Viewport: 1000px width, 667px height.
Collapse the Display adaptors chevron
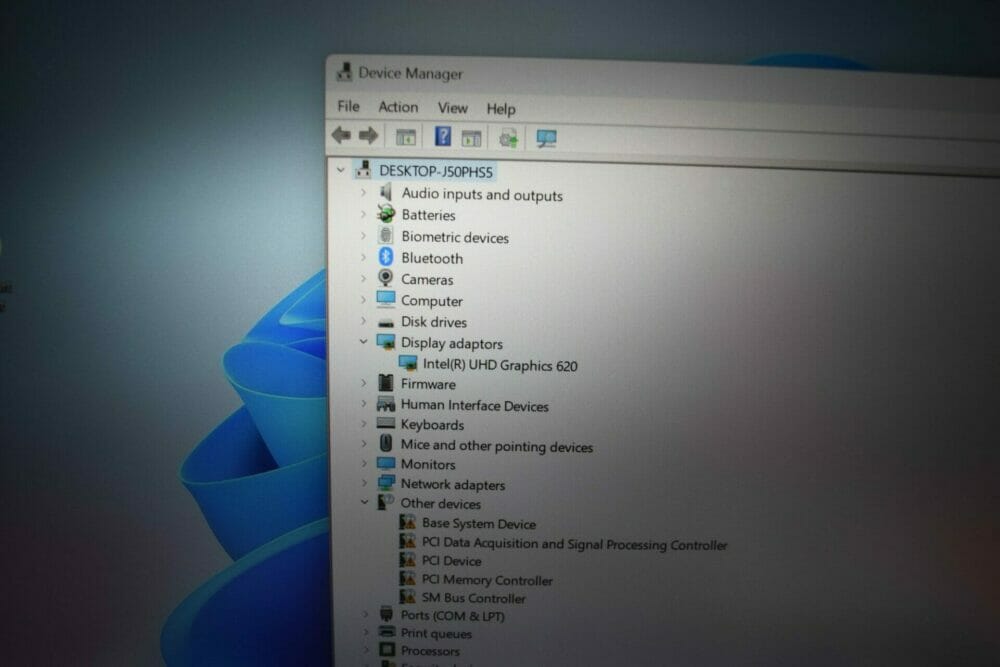[x=363, y=342]
